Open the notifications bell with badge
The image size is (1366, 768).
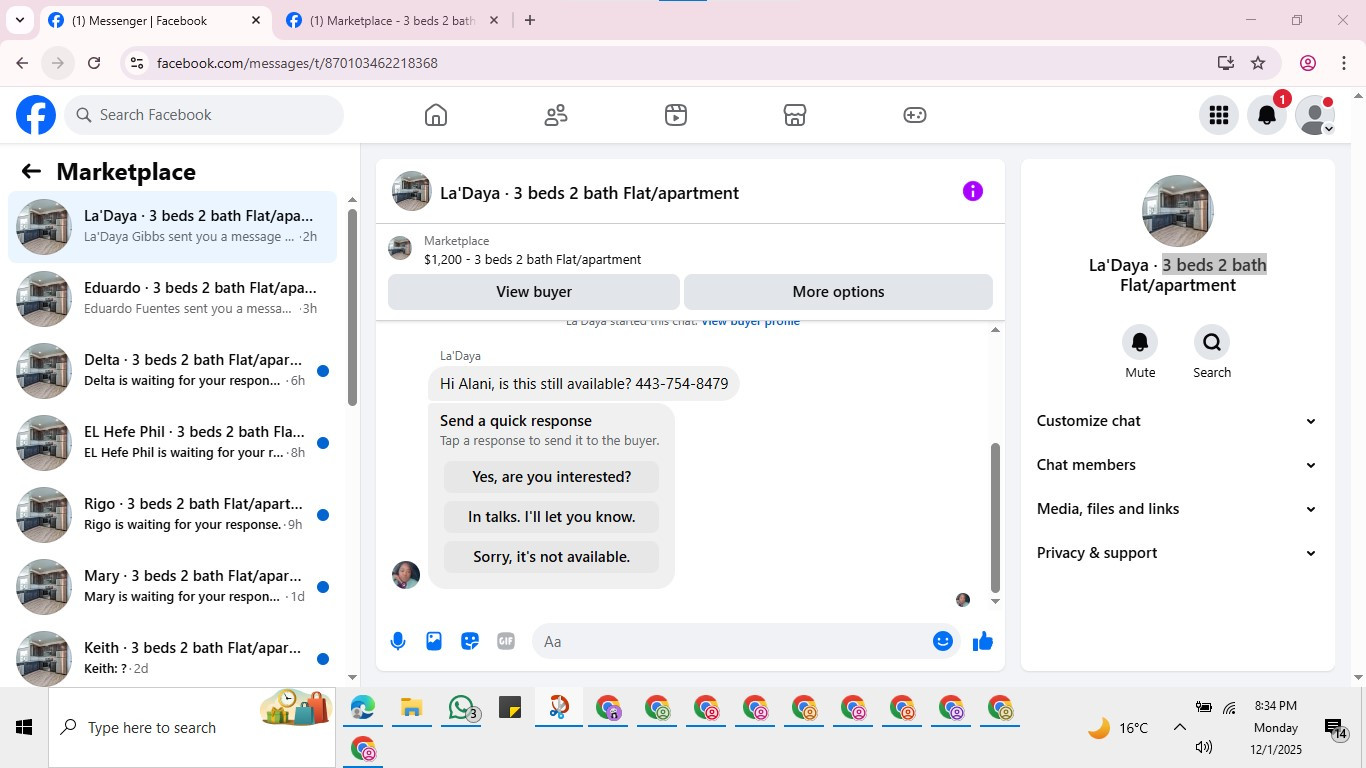click(1266, 115)
